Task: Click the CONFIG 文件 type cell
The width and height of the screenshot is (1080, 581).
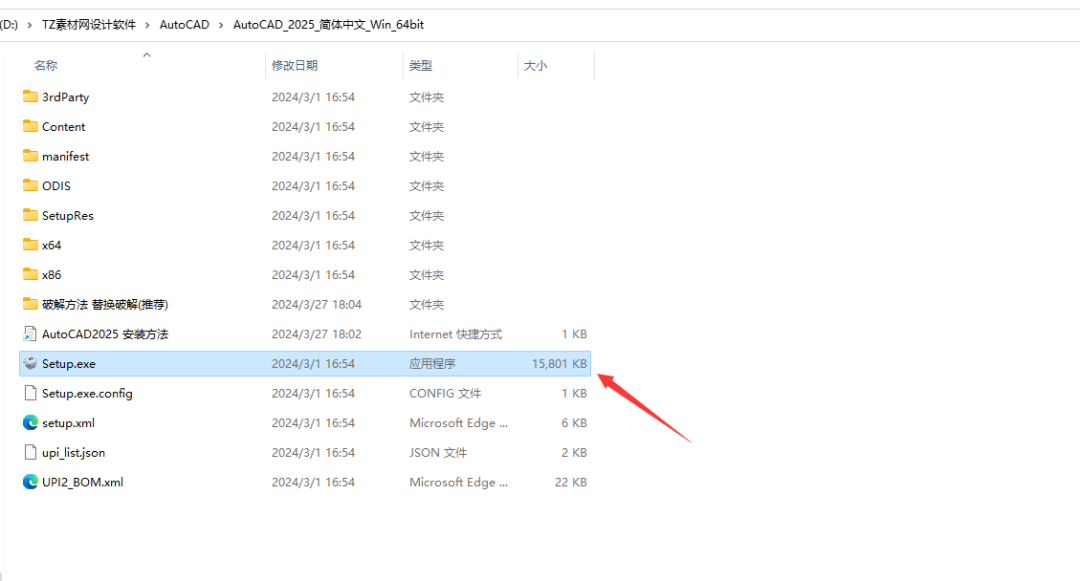Action: coord(445,393)
